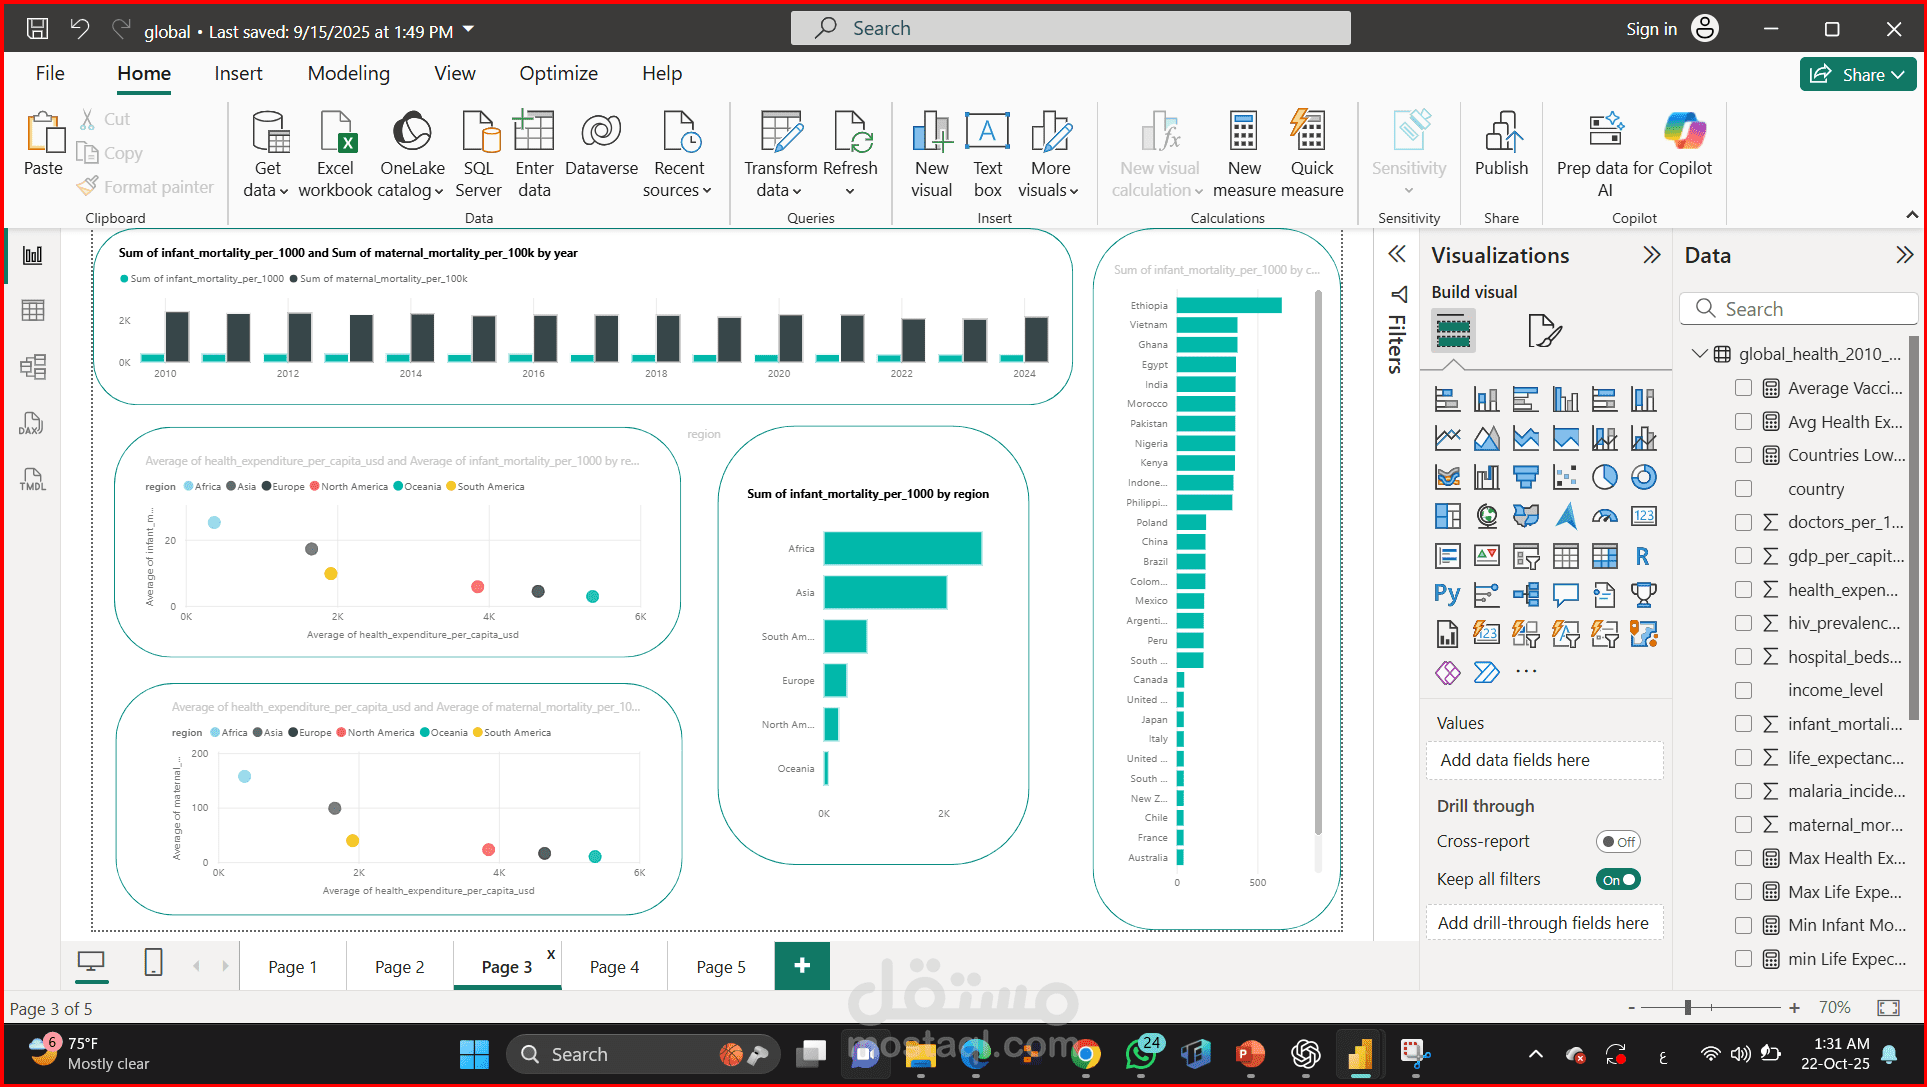This screenshot has width=1927, height=1087.
Task: Open the Modeling ribbon tab
Action: 348,73
